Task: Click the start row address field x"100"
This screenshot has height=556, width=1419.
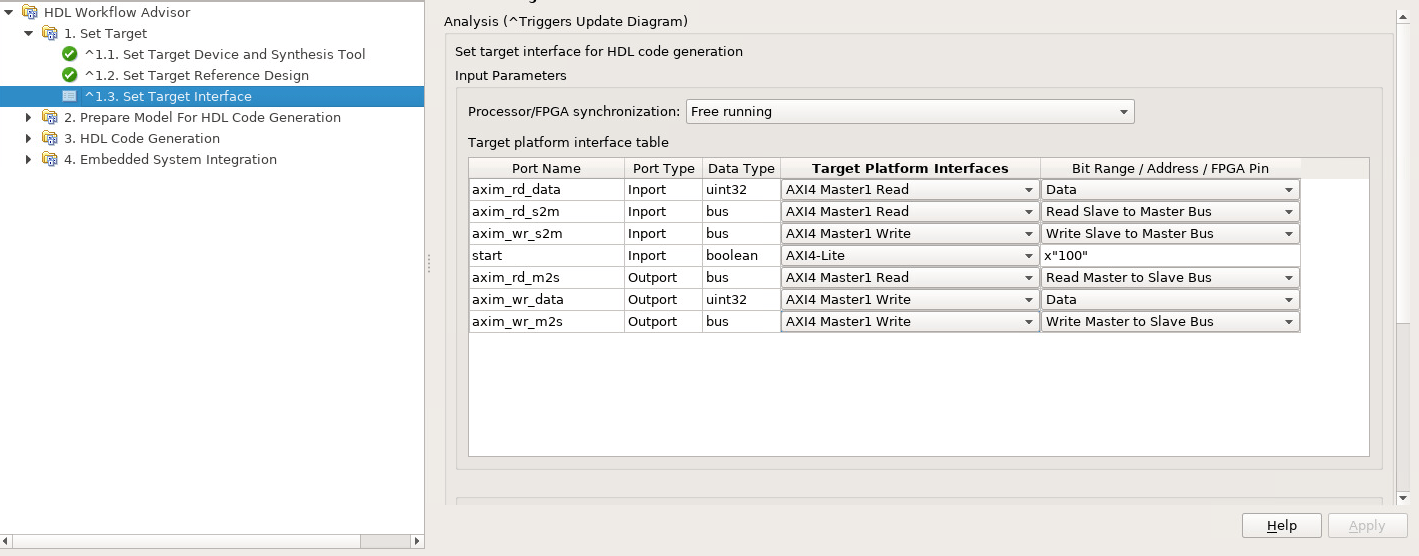Action: 1169,256
